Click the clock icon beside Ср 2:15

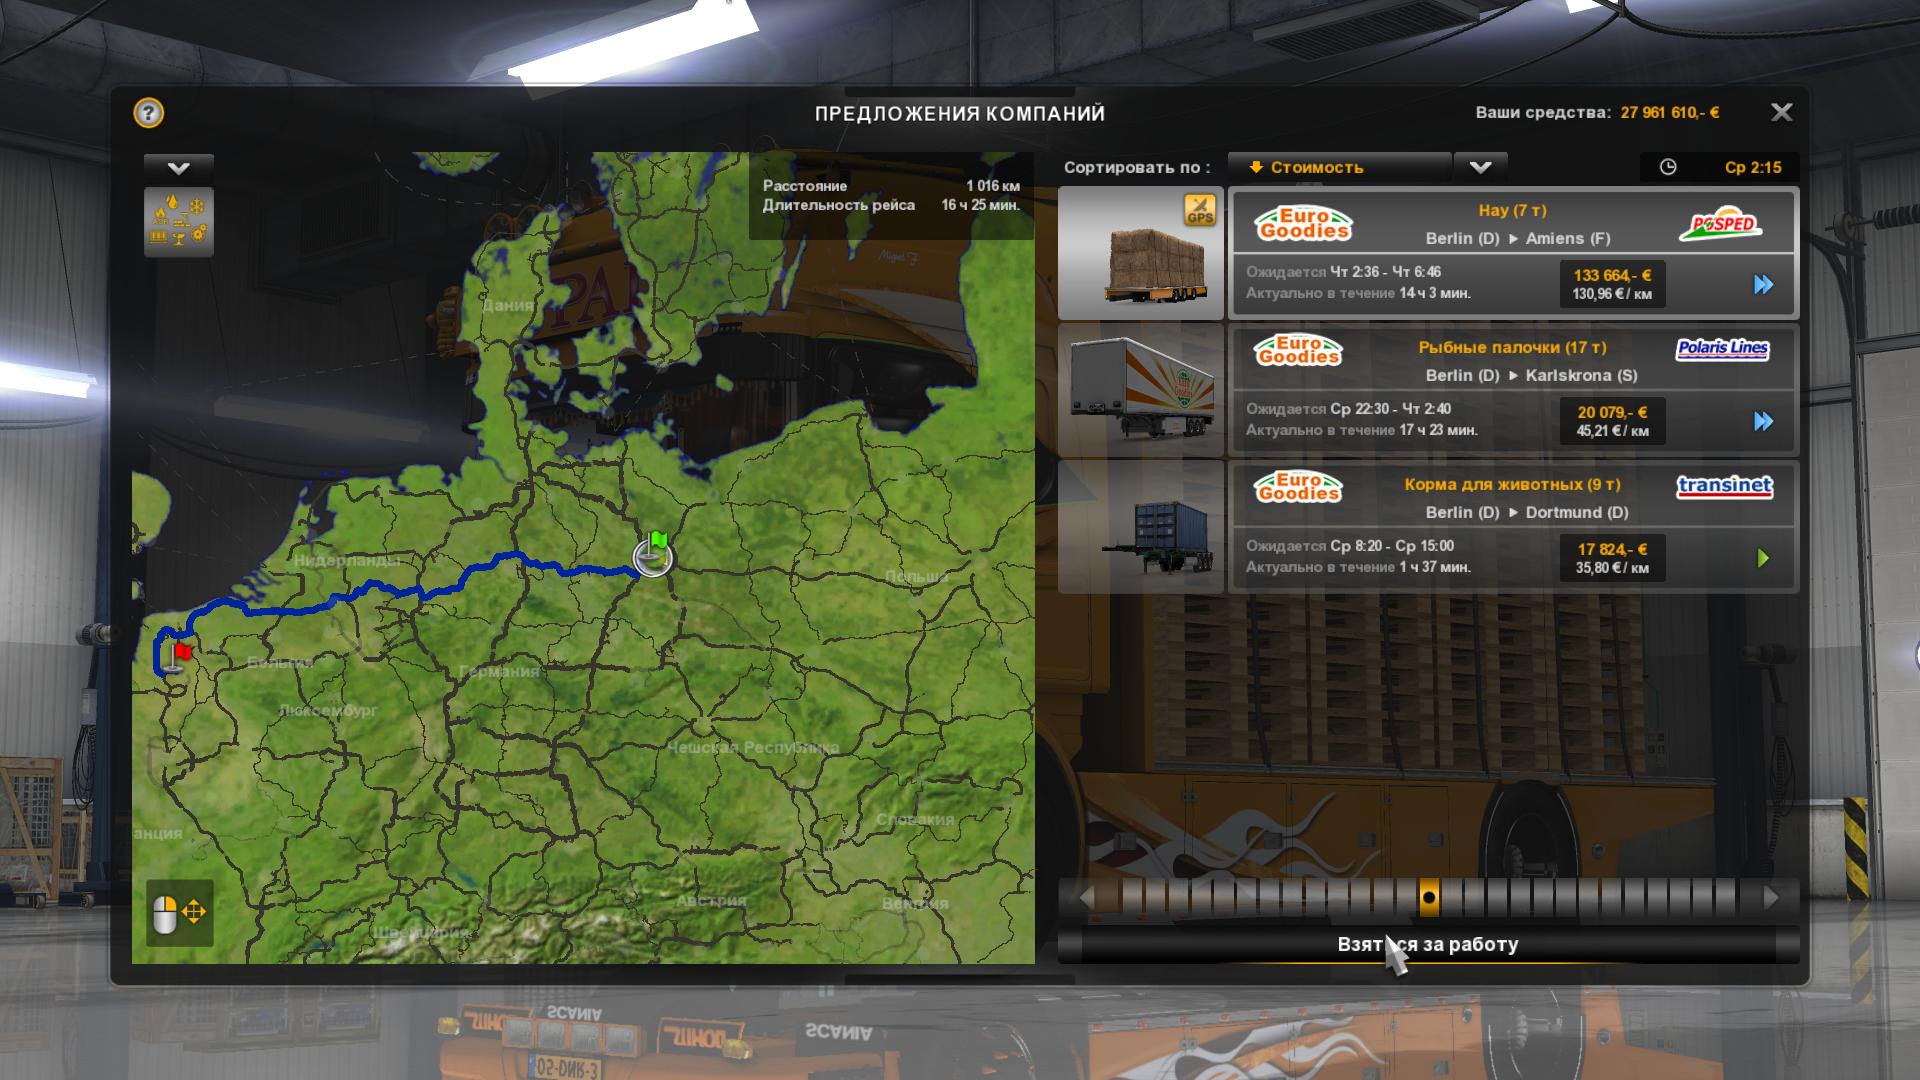[1667, 167]
